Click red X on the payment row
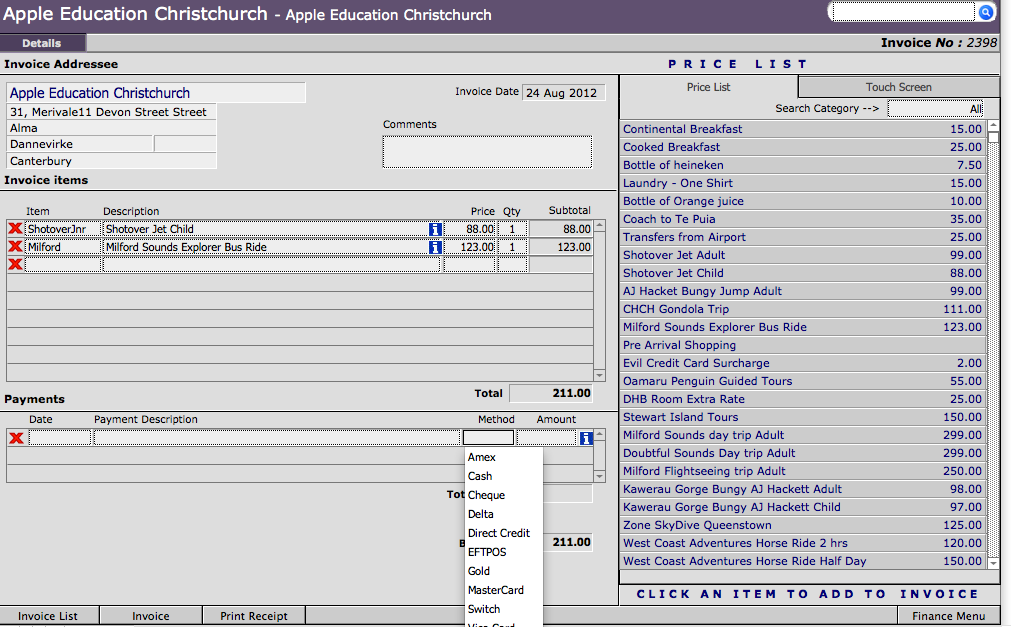Image resolution: width=1011 pixels, height=627 pixels. click(x=16, y=438)
